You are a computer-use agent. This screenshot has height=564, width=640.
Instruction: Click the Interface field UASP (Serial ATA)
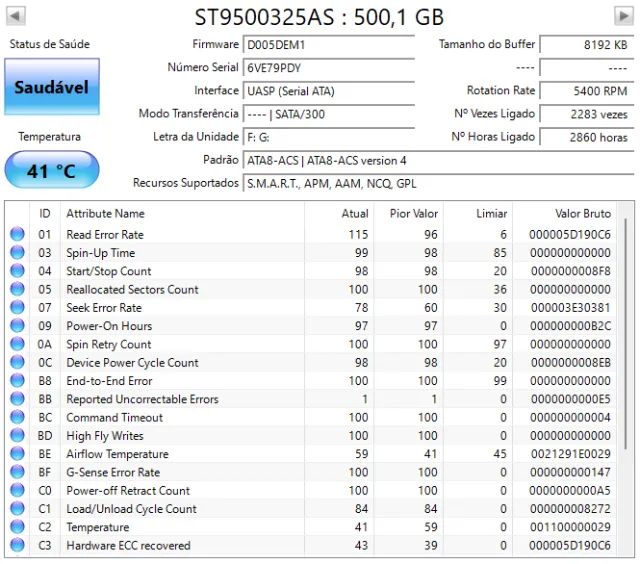(329, 91)
